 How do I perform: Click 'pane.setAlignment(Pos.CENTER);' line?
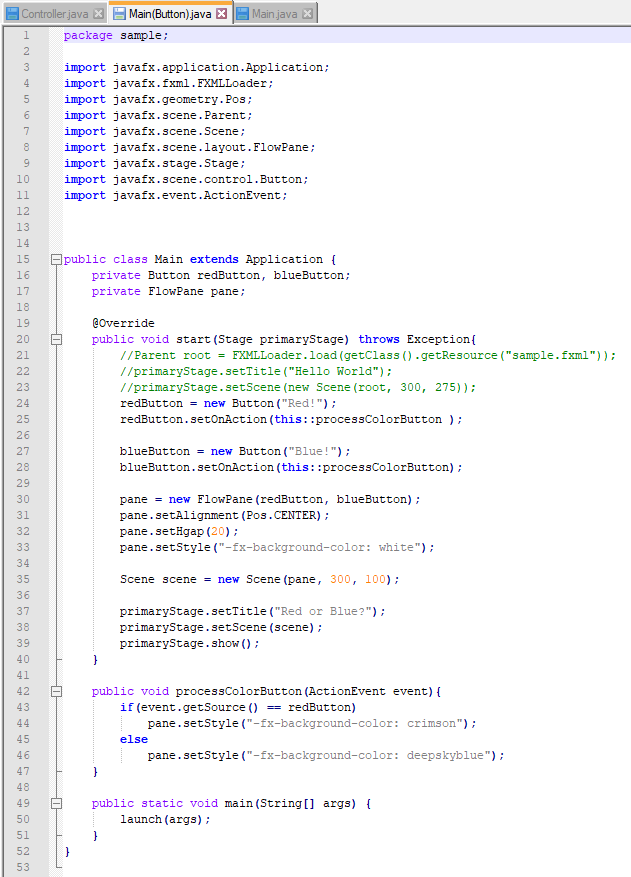pos(224,516)
